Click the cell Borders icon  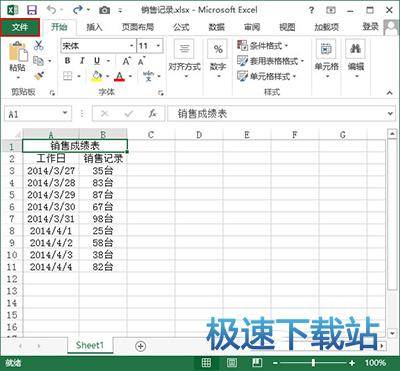[68, 76]
